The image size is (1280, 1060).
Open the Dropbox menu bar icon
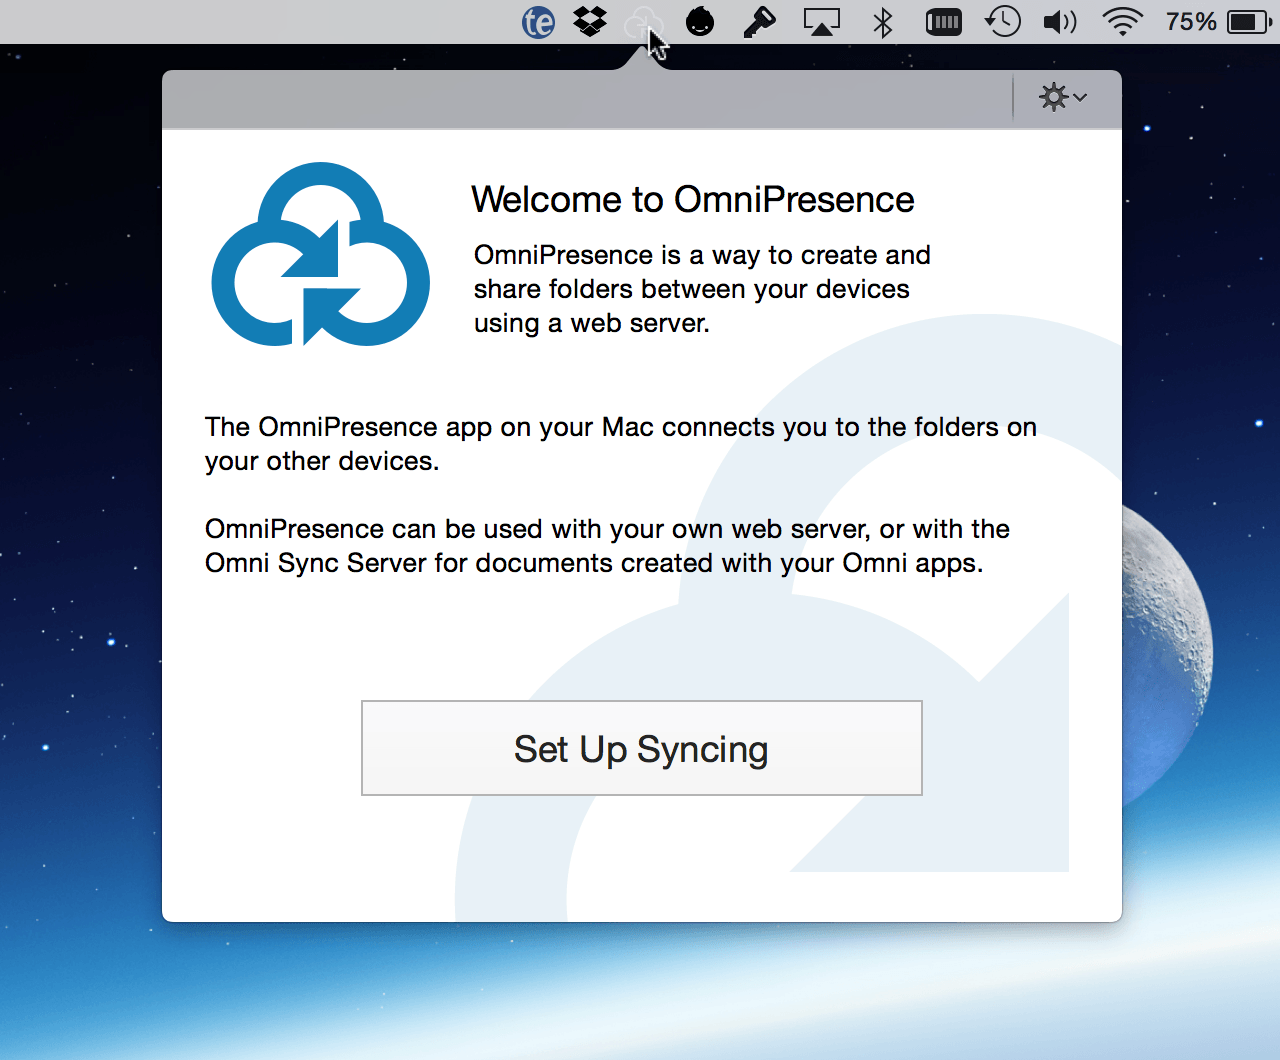(x=590, y=21)
